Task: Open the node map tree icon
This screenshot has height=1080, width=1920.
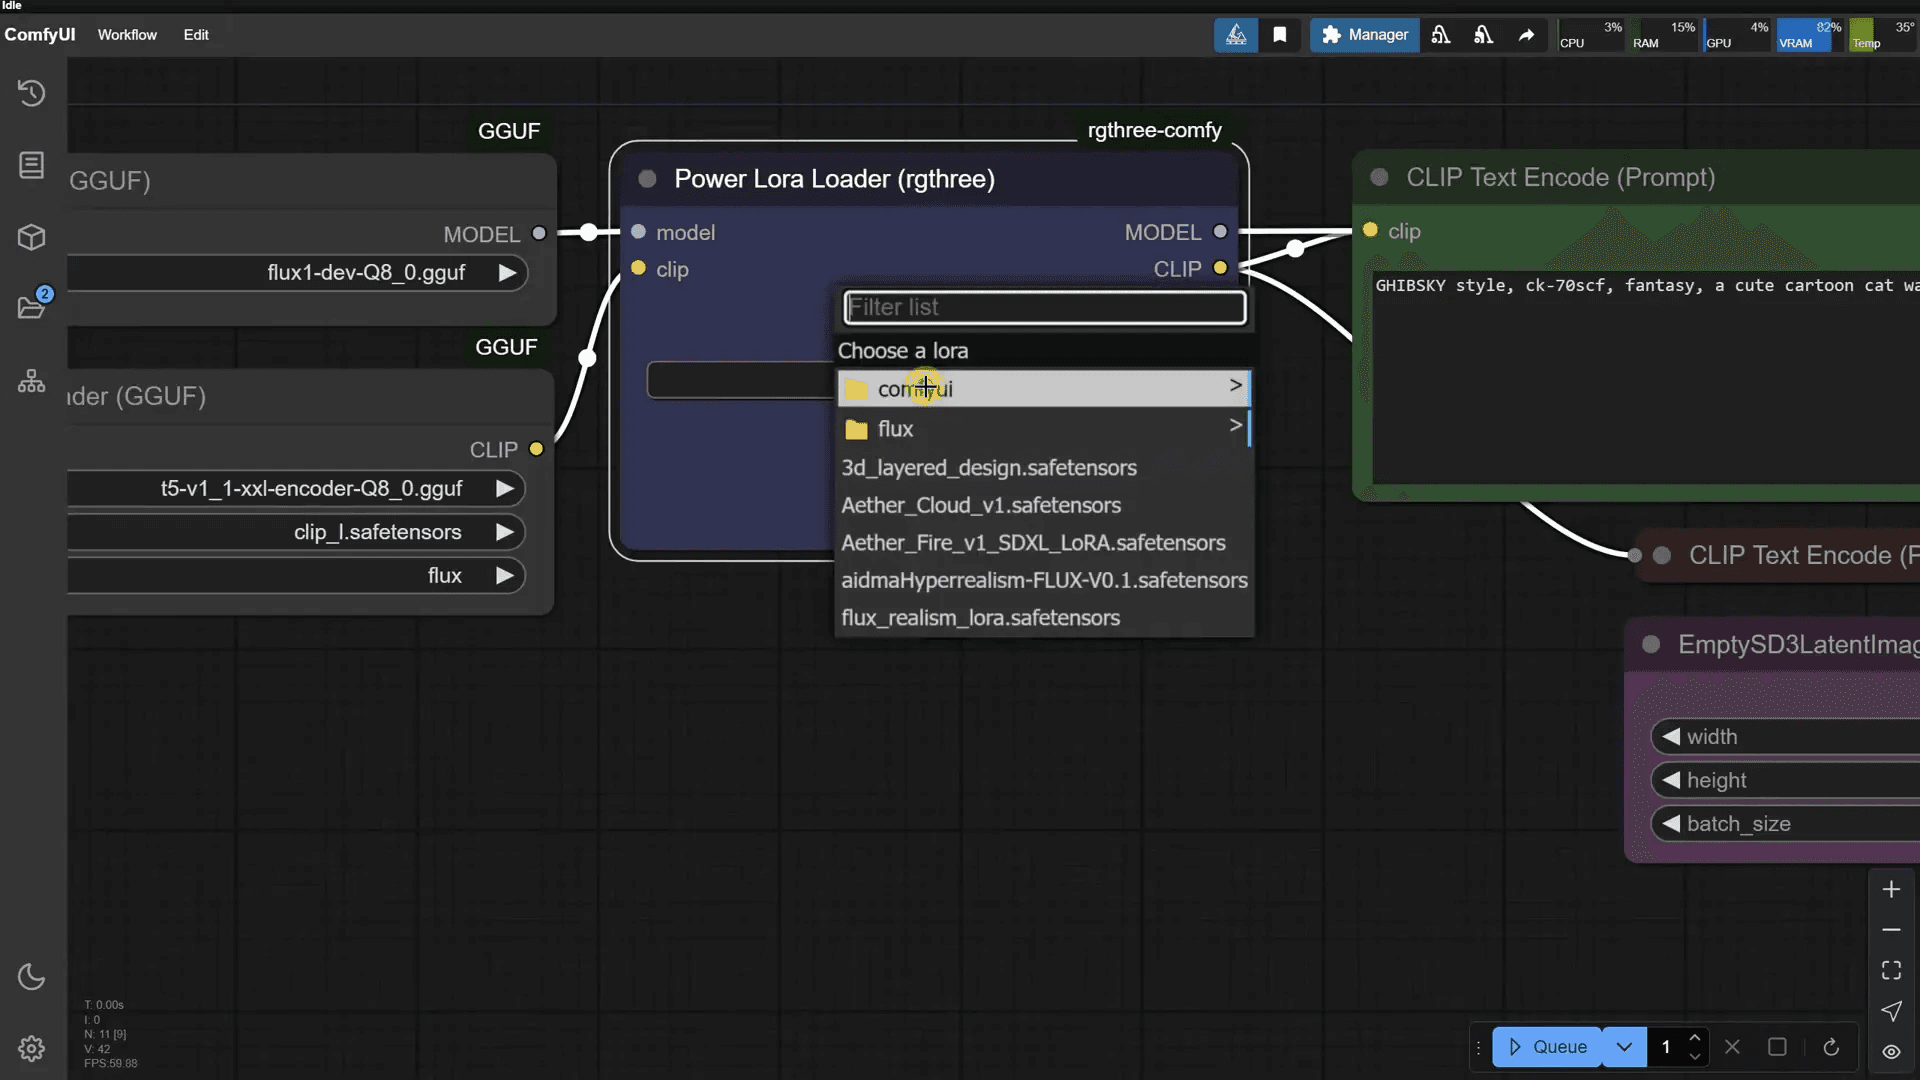Action: point(31,381)
